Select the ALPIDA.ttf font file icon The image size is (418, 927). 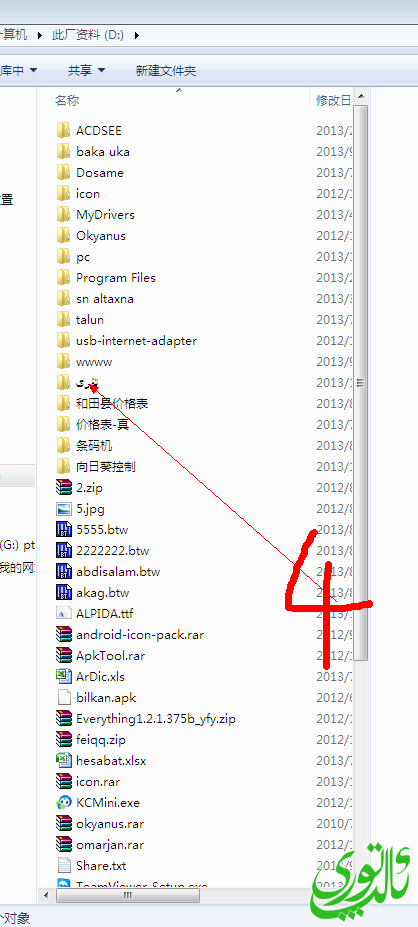[x=63, y=614]
